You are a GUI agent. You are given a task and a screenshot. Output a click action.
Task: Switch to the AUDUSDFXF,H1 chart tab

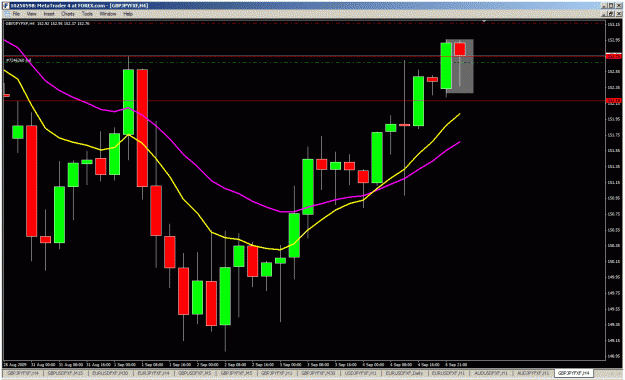tap(491, 373)
